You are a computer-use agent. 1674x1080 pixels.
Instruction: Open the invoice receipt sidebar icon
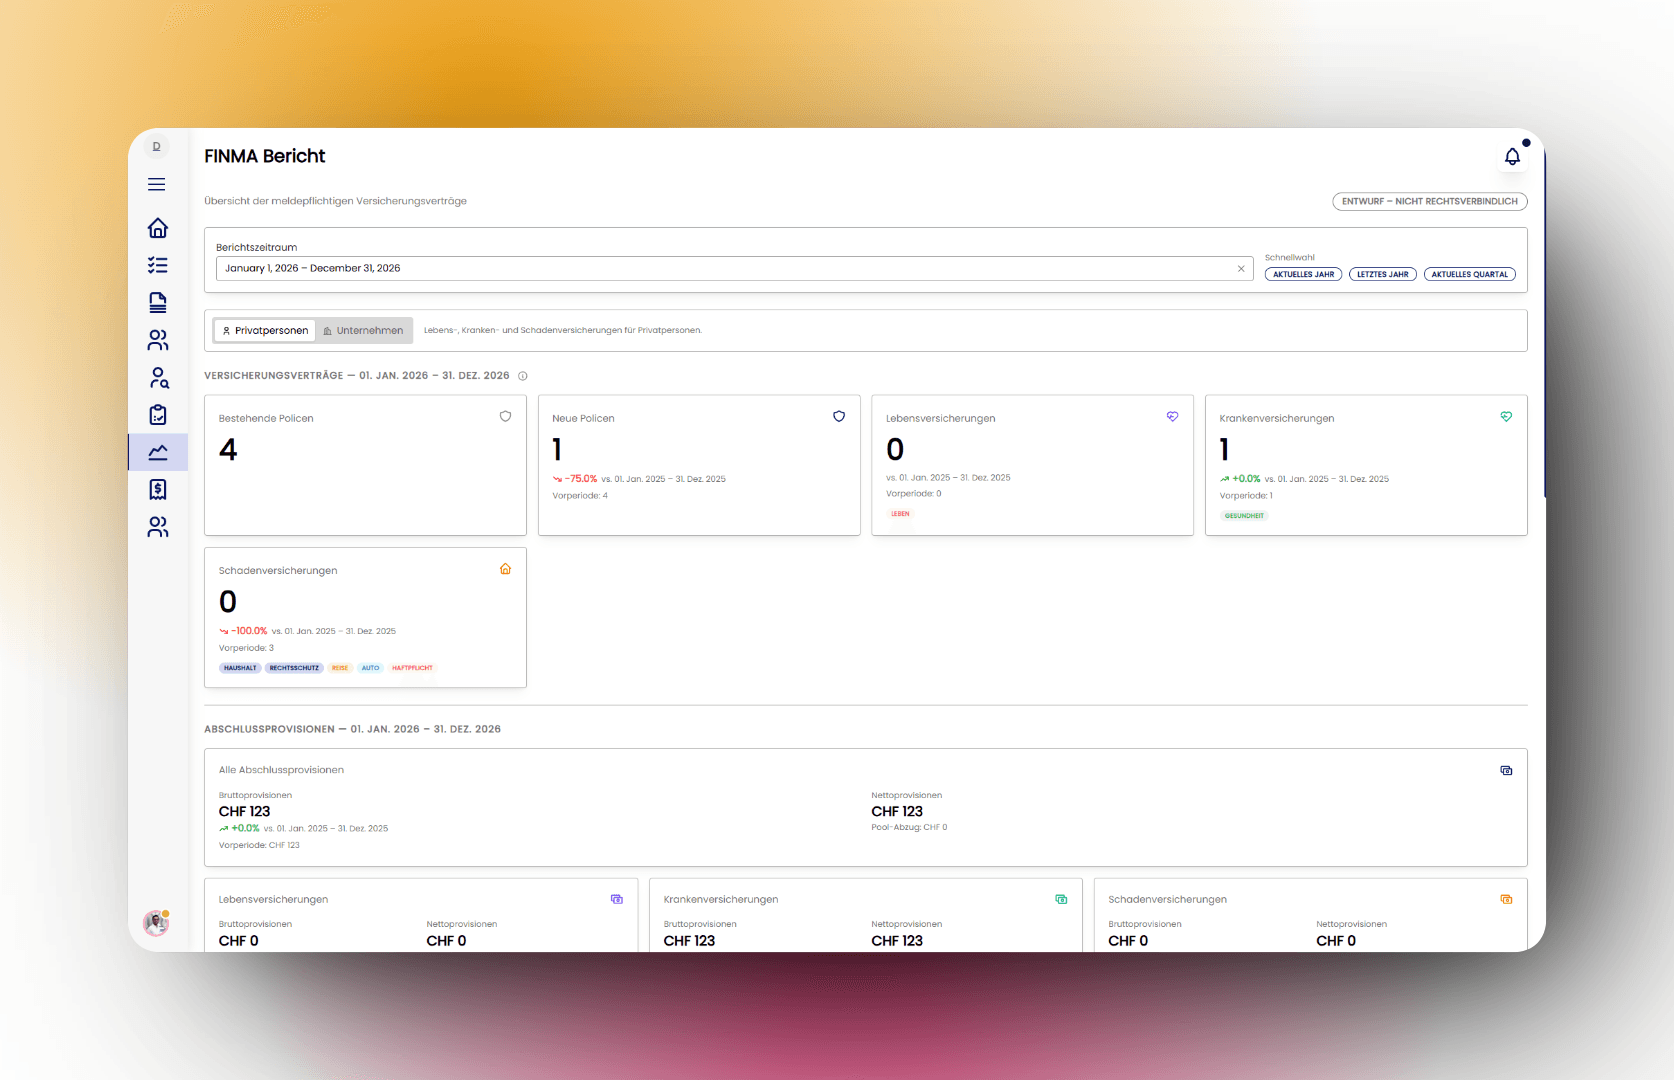pyautogui.click(x=158, y=489)
